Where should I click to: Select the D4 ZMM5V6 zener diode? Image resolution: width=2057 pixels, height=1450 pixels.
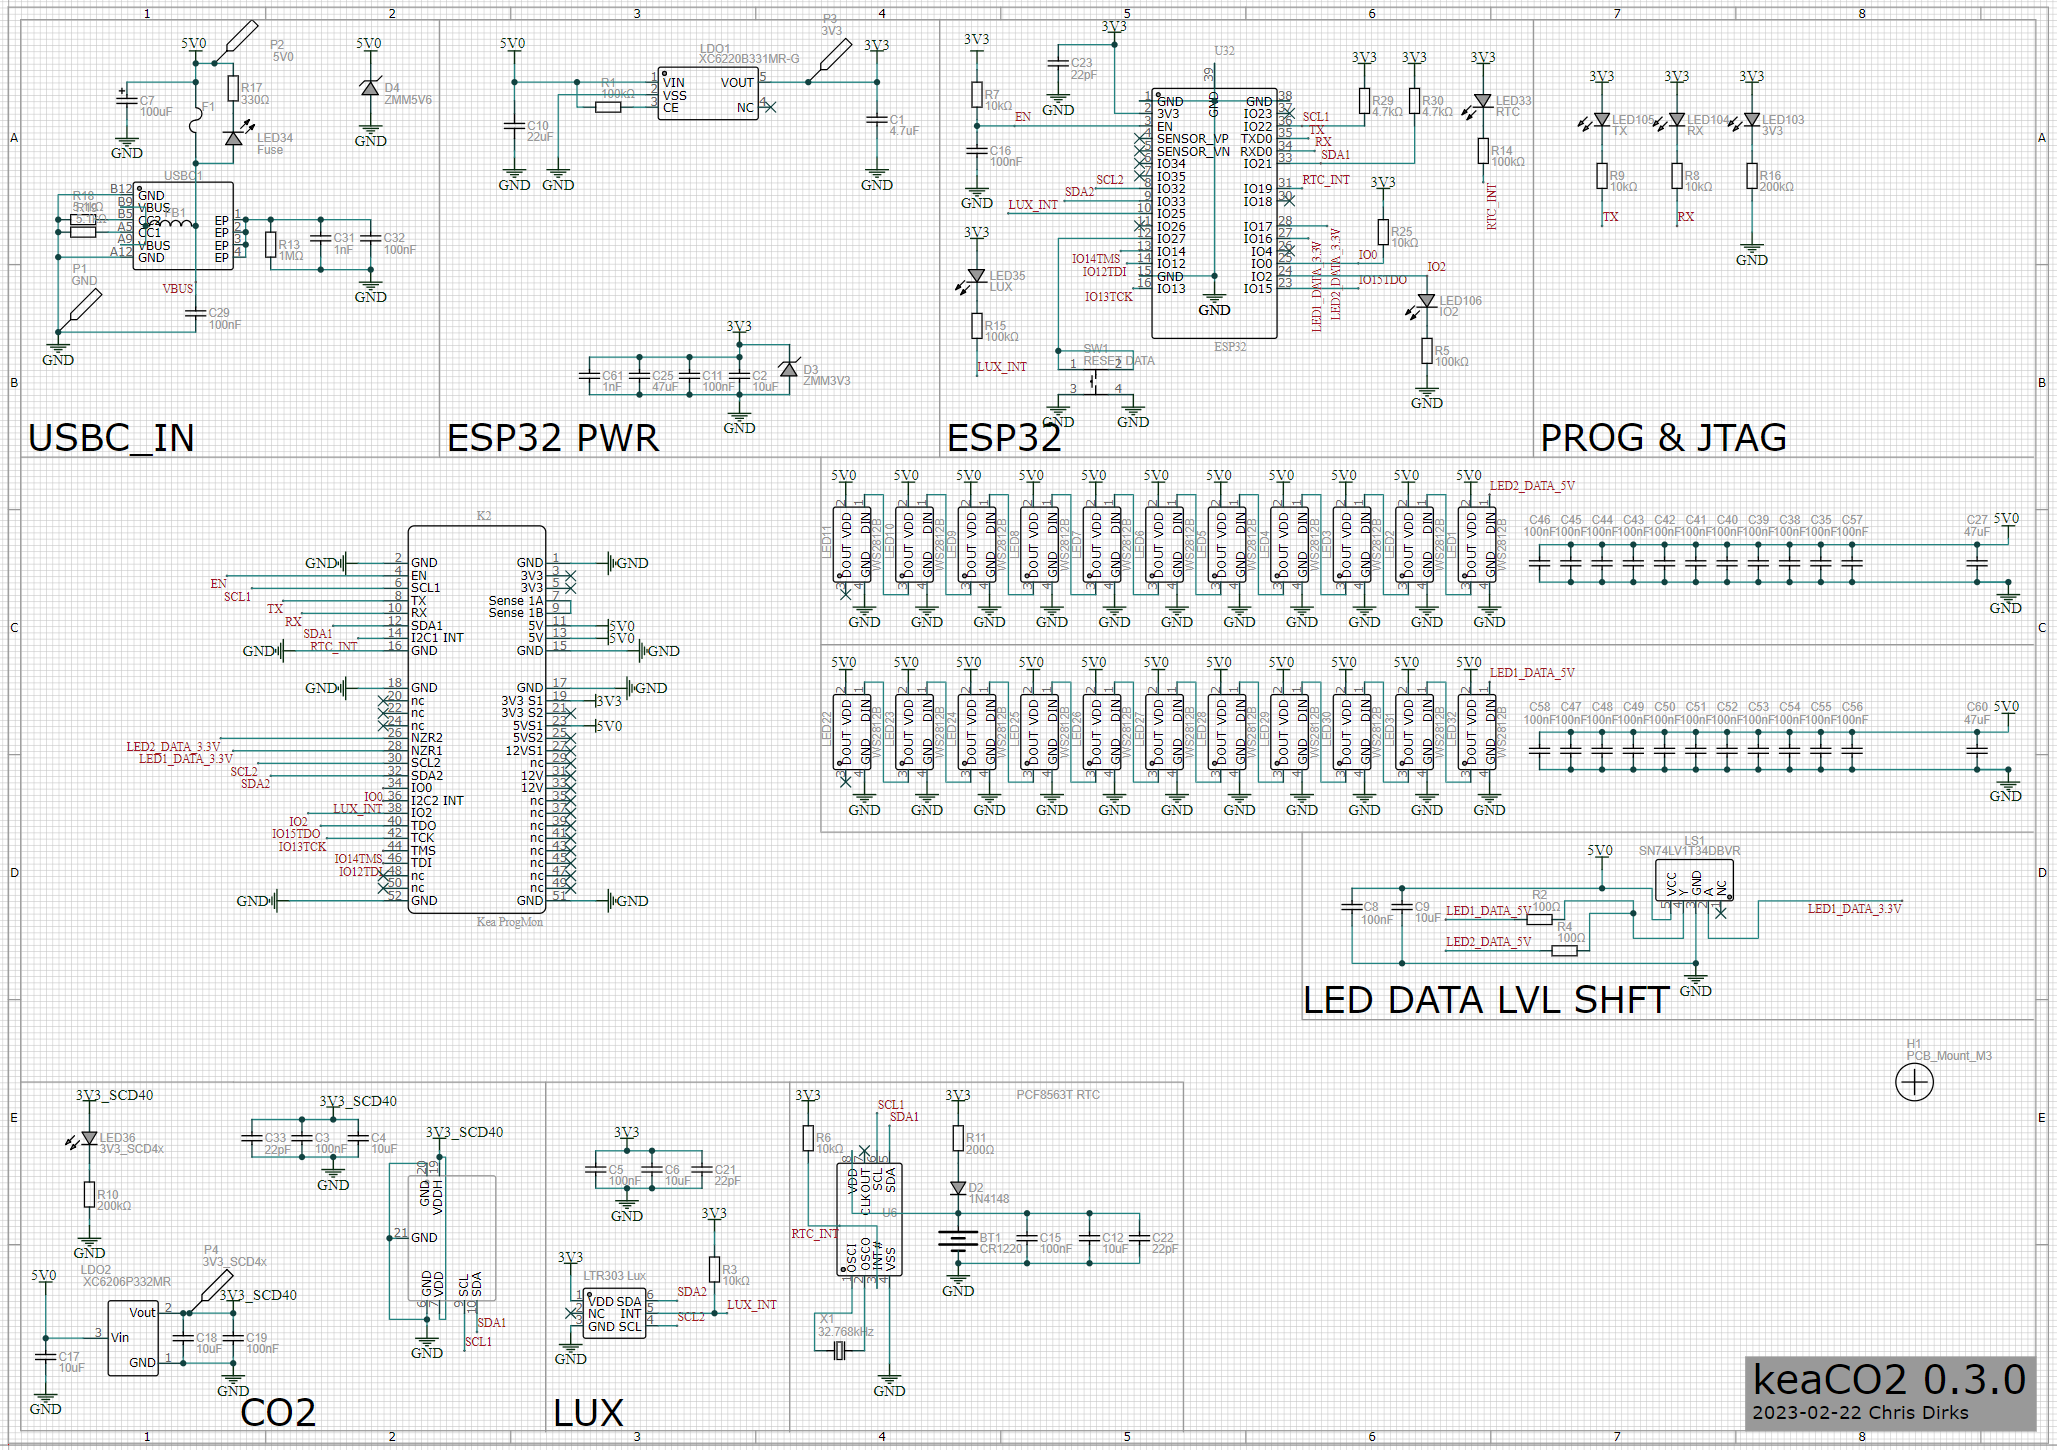[370, 88]
